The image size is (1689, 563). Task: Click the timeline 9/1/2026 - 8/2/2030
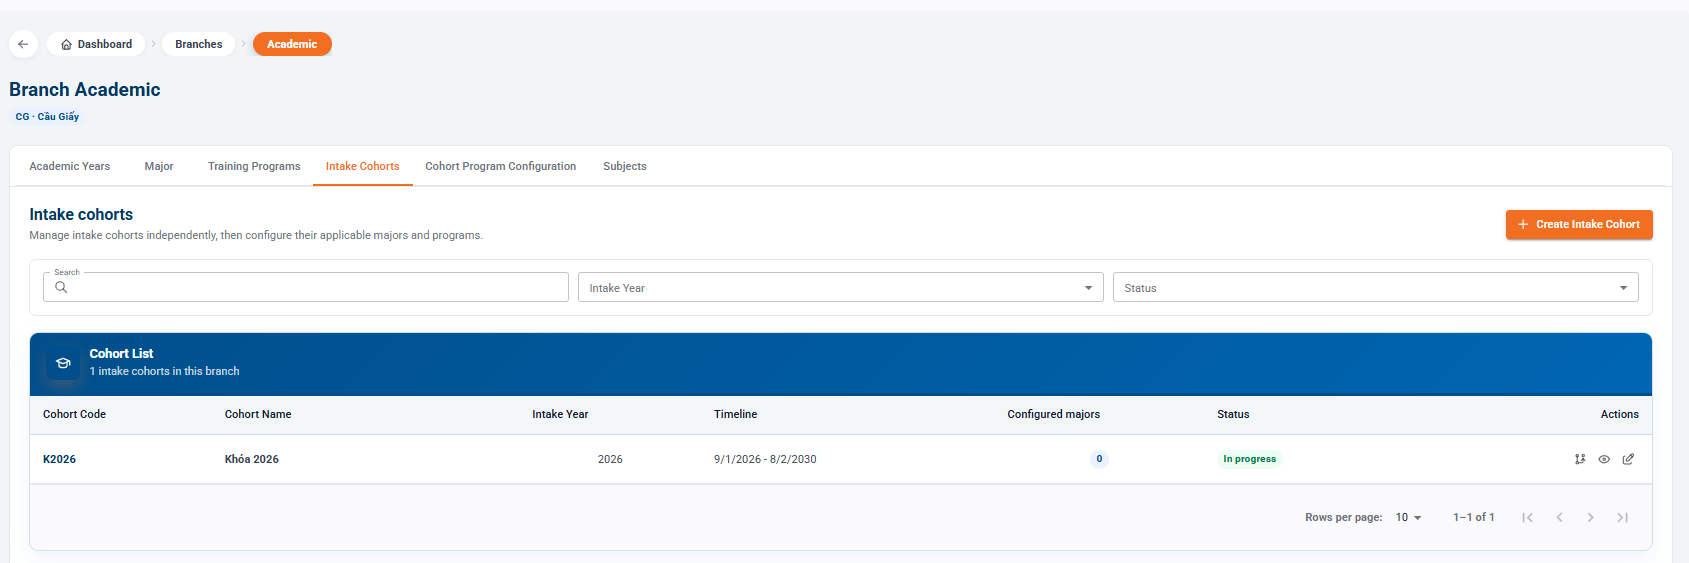pos(765,459)
